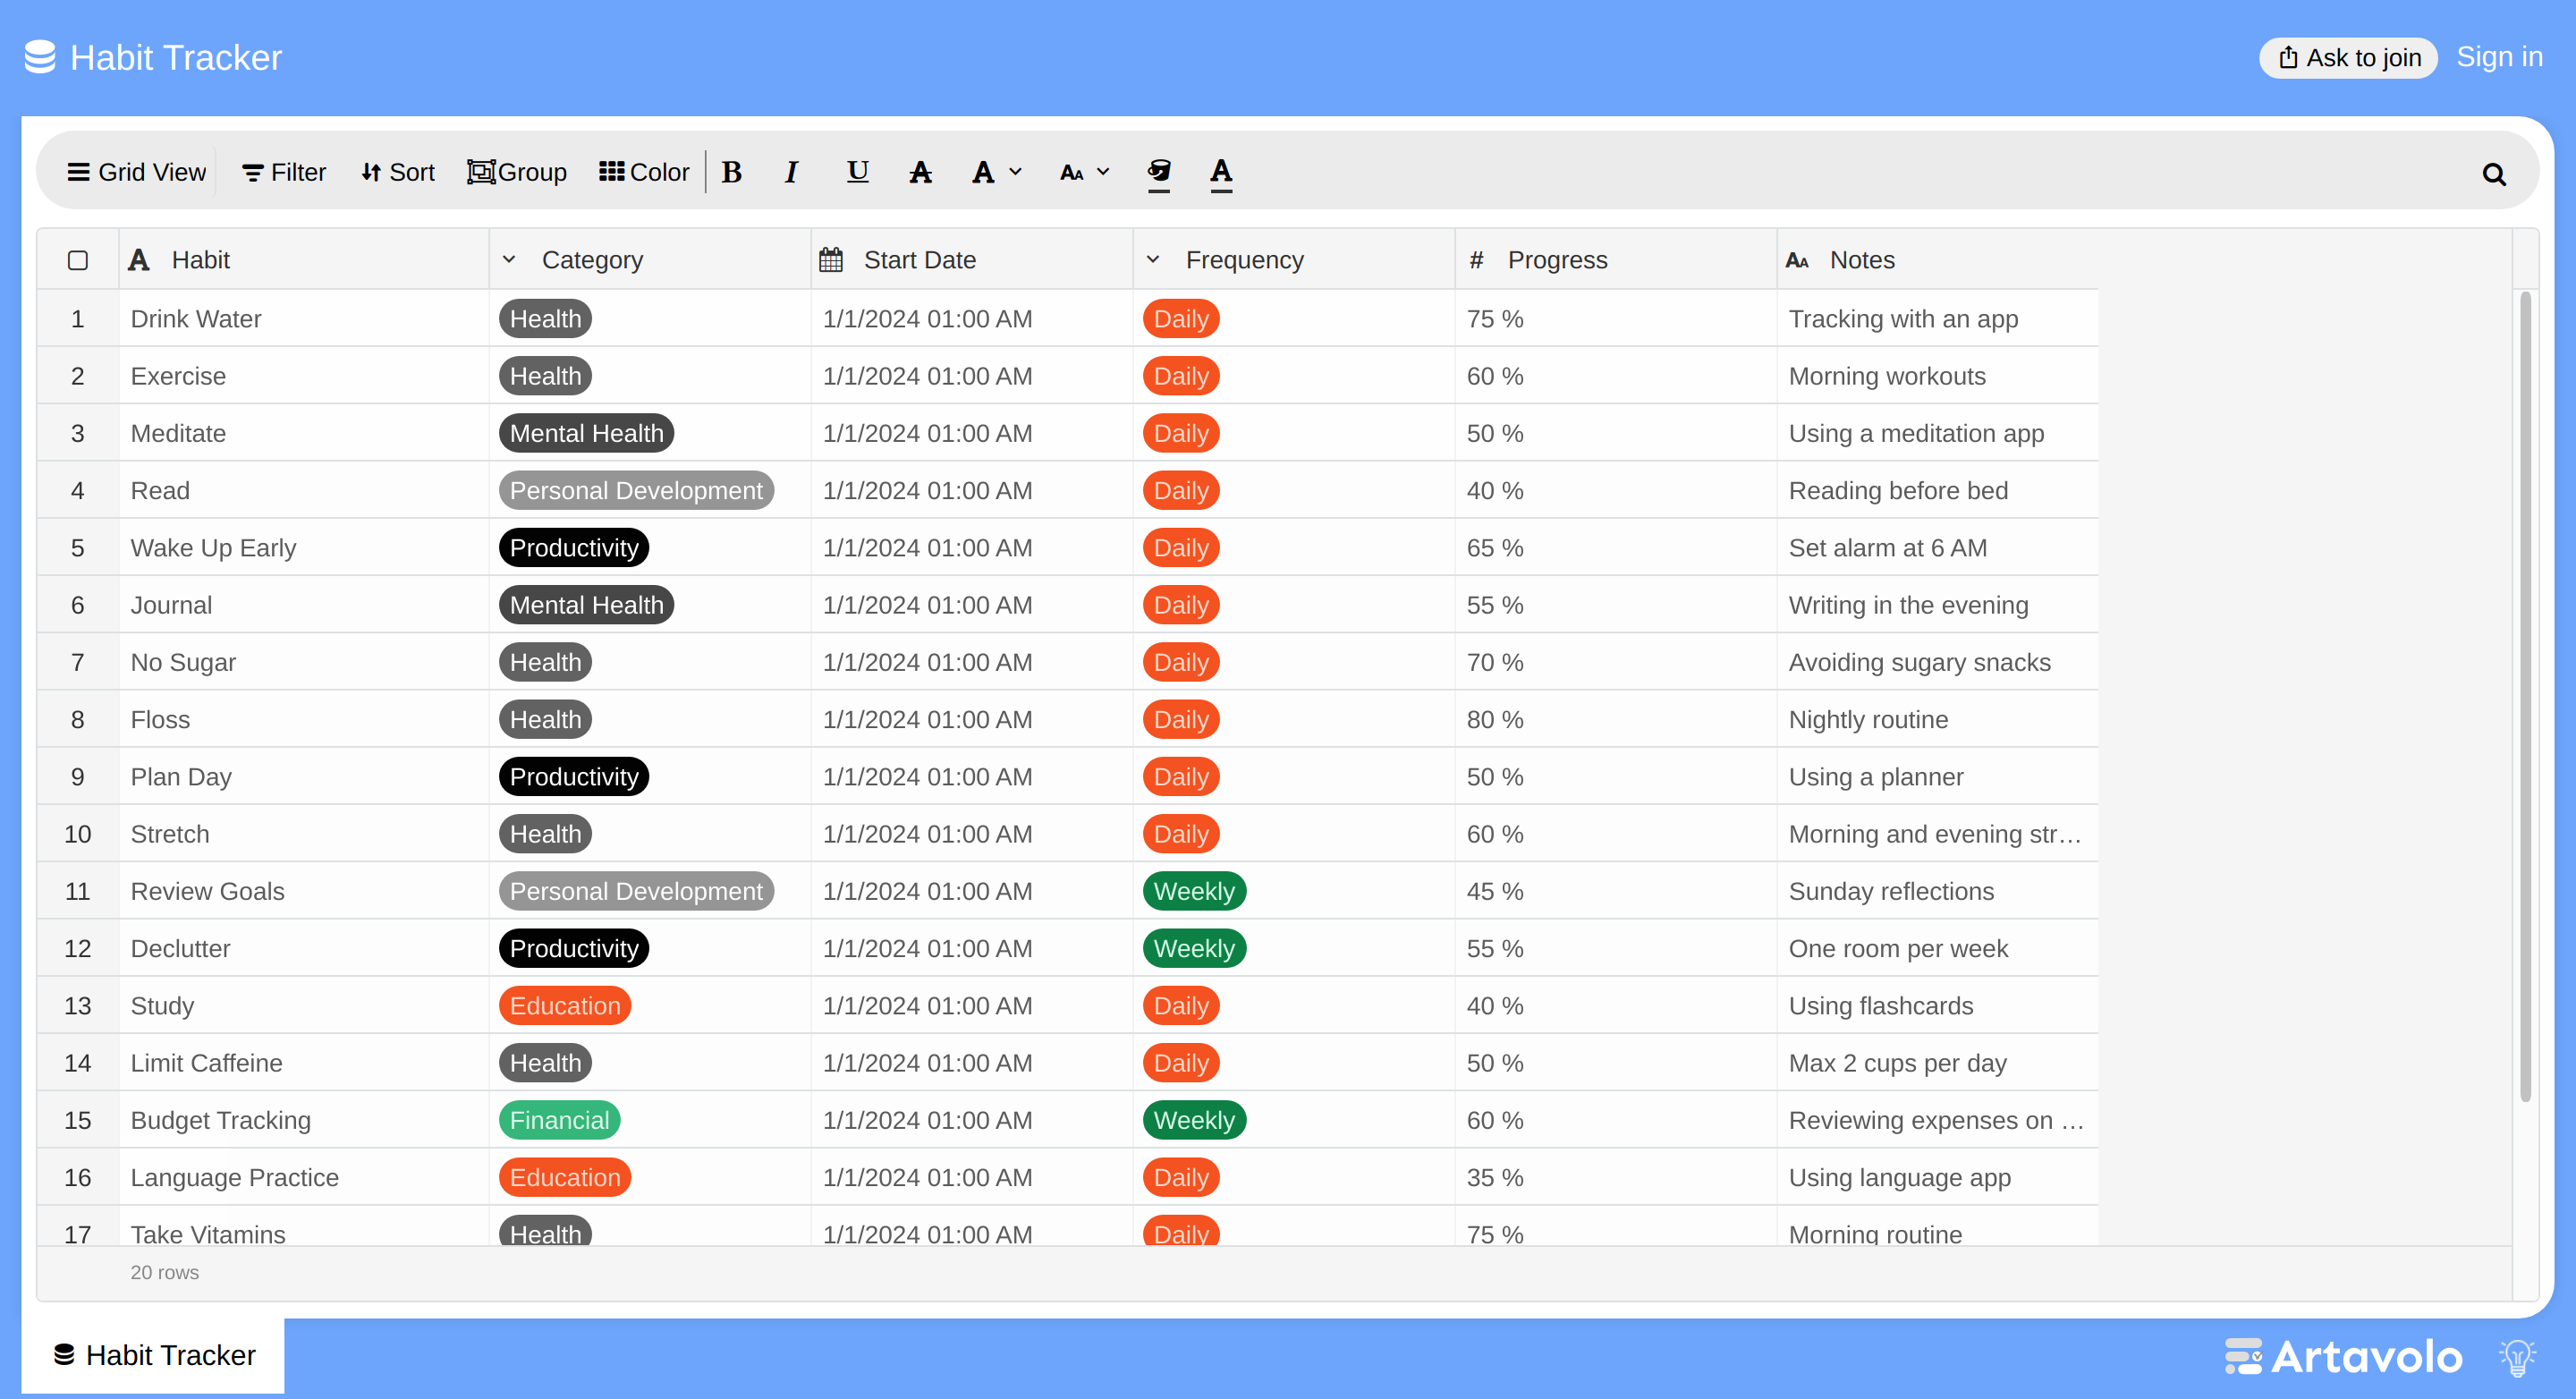Click the database logo icon

pos(40,57)
